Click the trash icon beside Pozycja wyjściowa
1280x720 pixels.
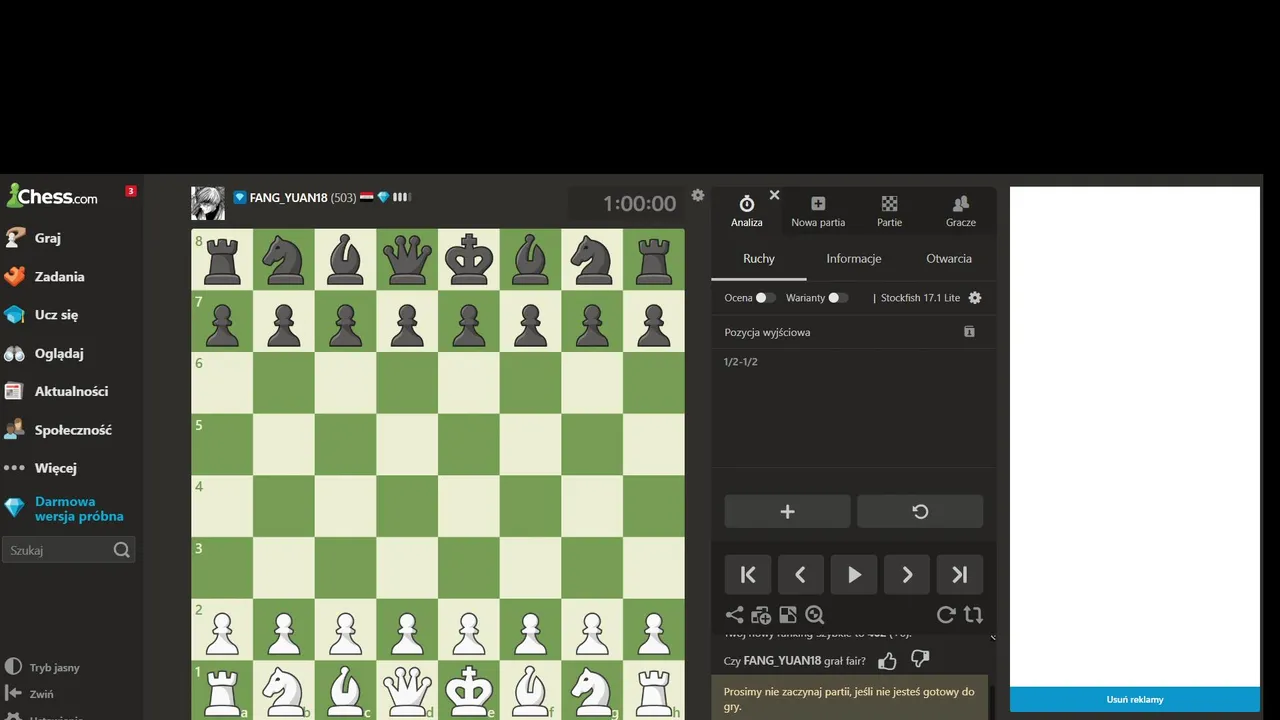(x=969, y=331)
